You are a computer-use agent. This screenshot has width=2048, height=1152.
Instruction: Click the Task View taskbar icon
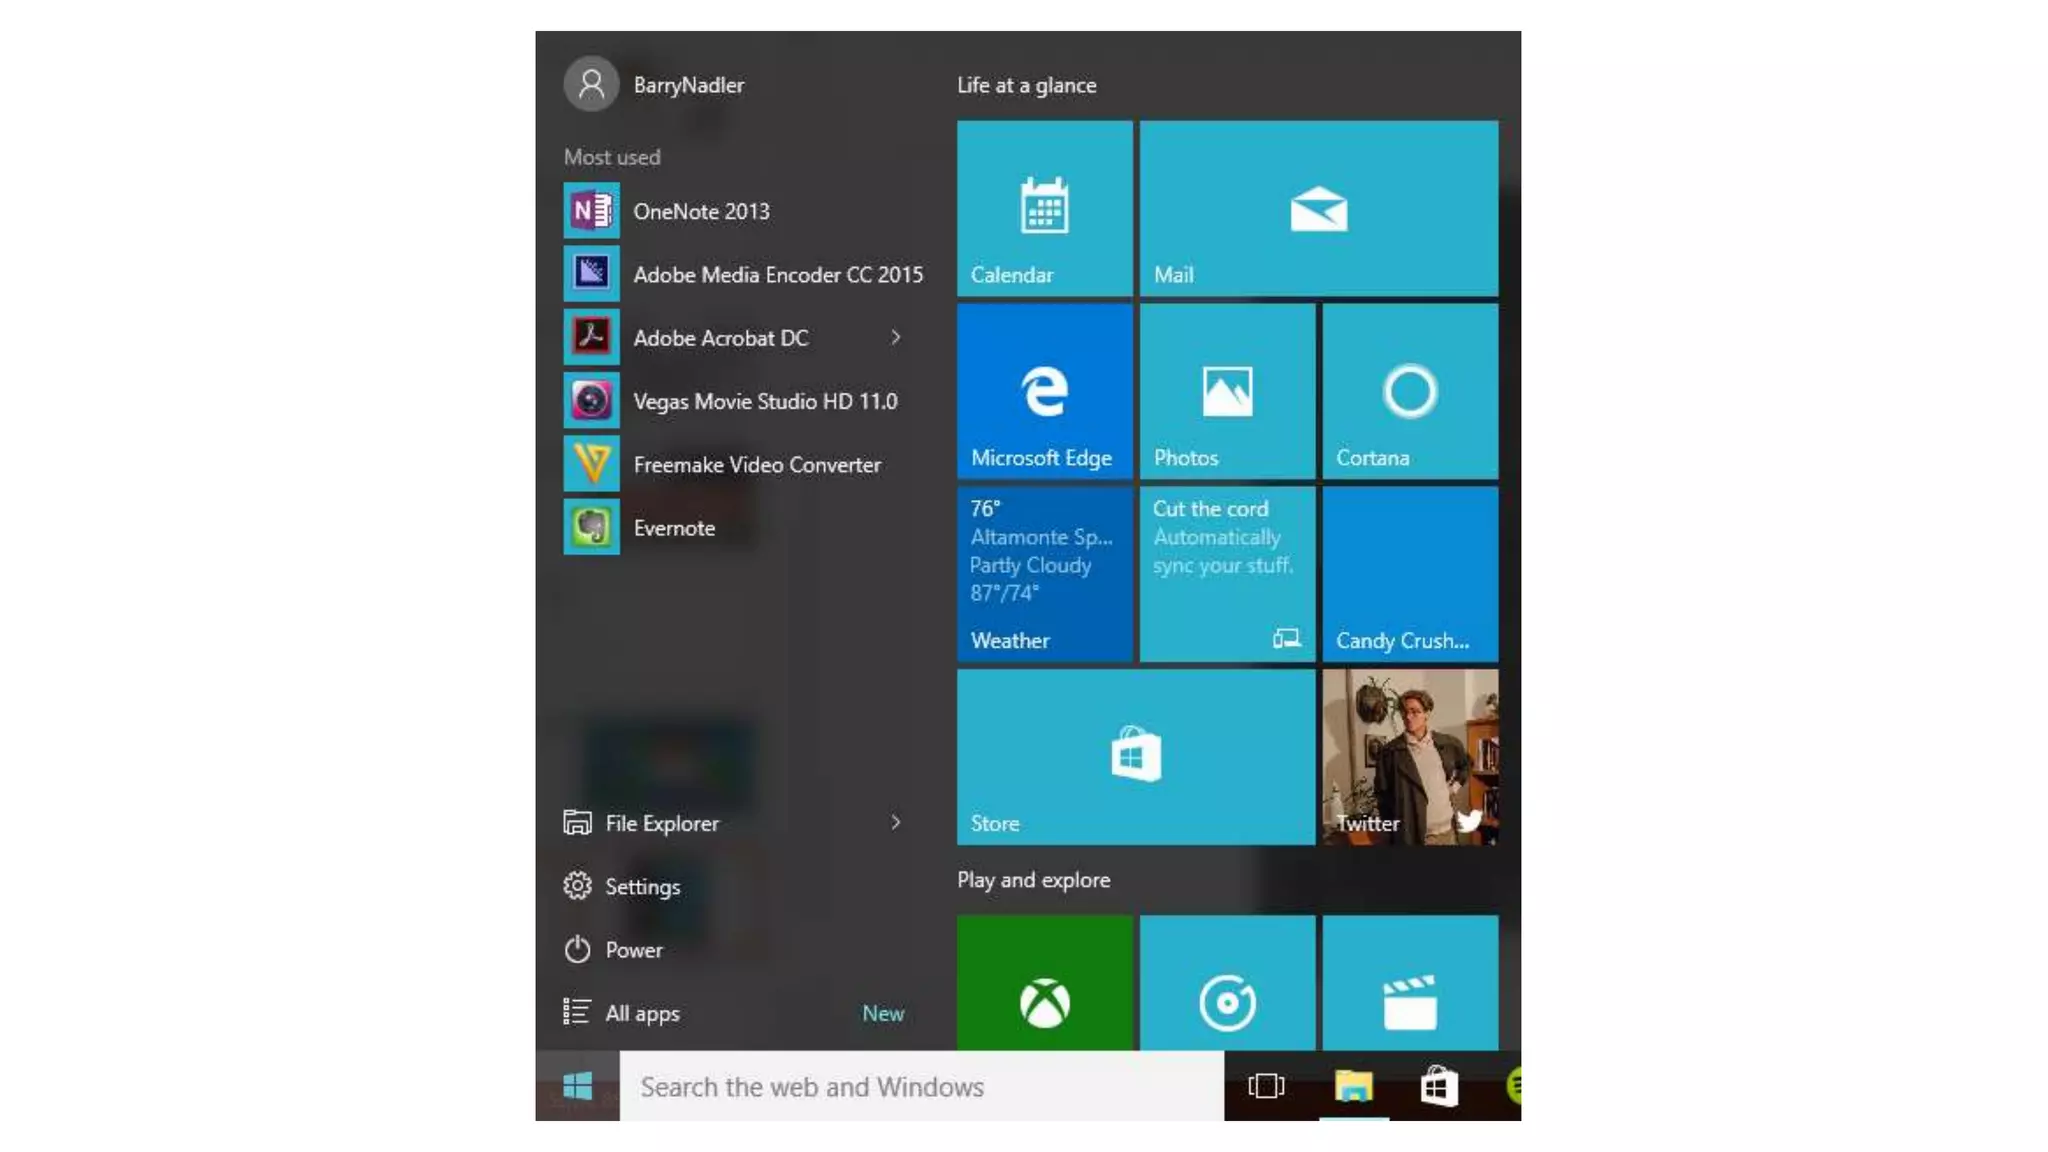(1266, 1086)
